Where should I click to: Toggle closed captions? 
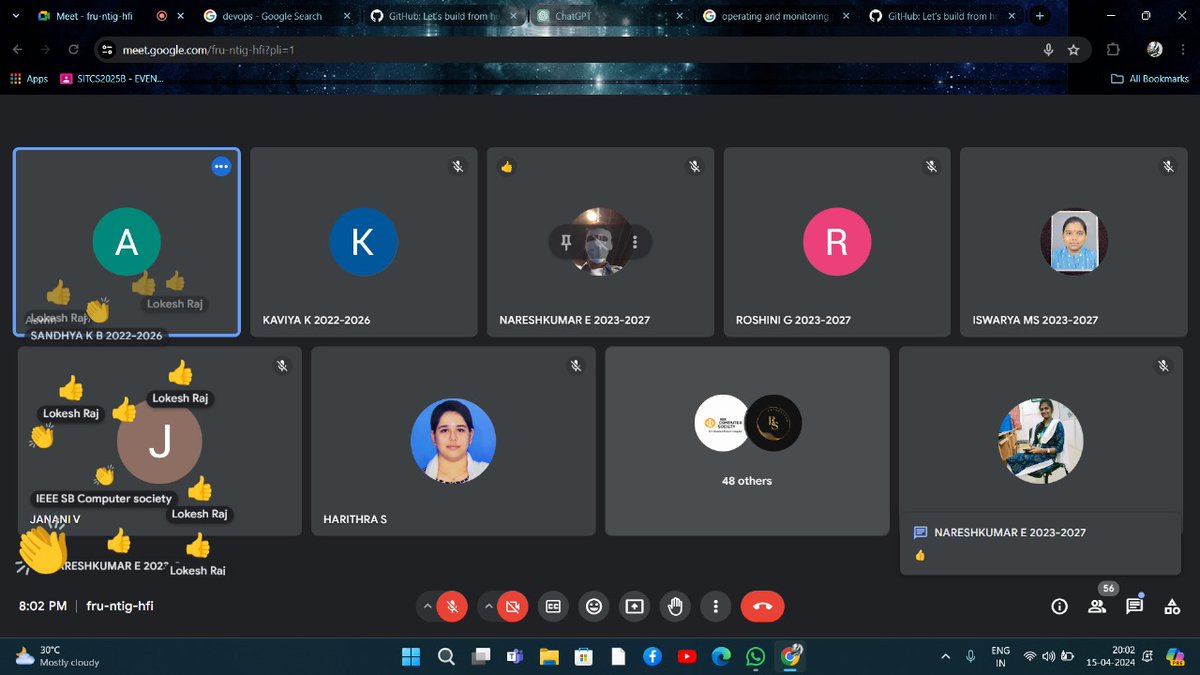coord(553,606)
